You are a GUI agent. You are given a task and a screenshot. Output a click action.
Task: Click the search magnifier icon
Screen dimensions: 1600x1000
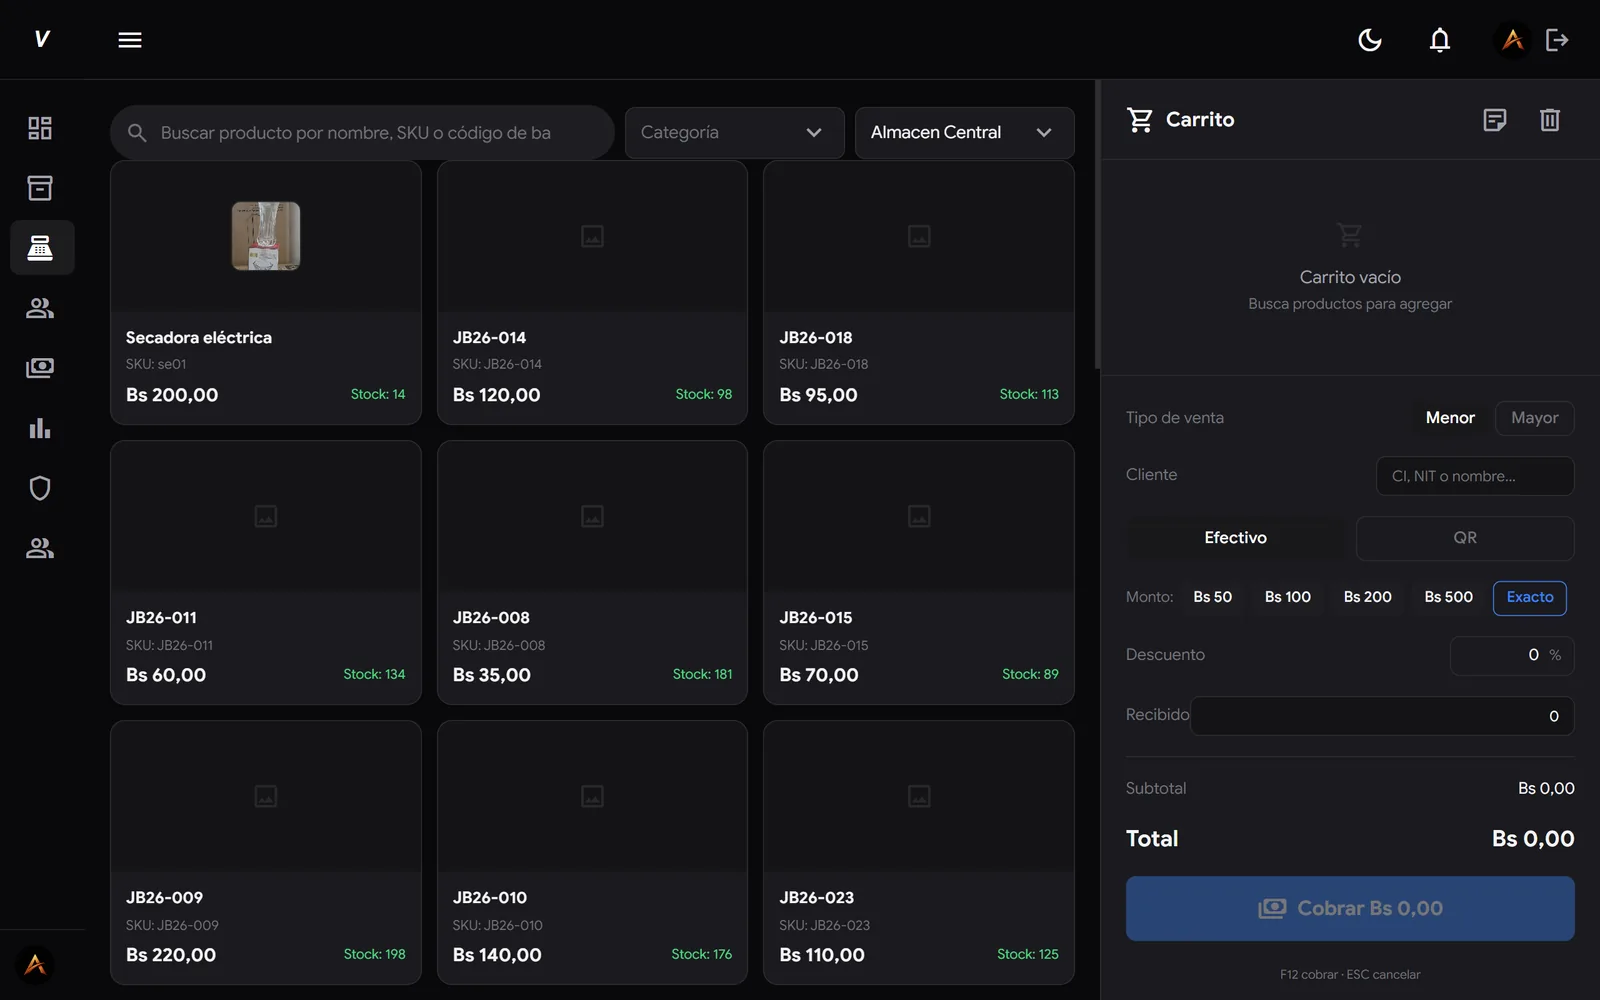click(137, 133)
